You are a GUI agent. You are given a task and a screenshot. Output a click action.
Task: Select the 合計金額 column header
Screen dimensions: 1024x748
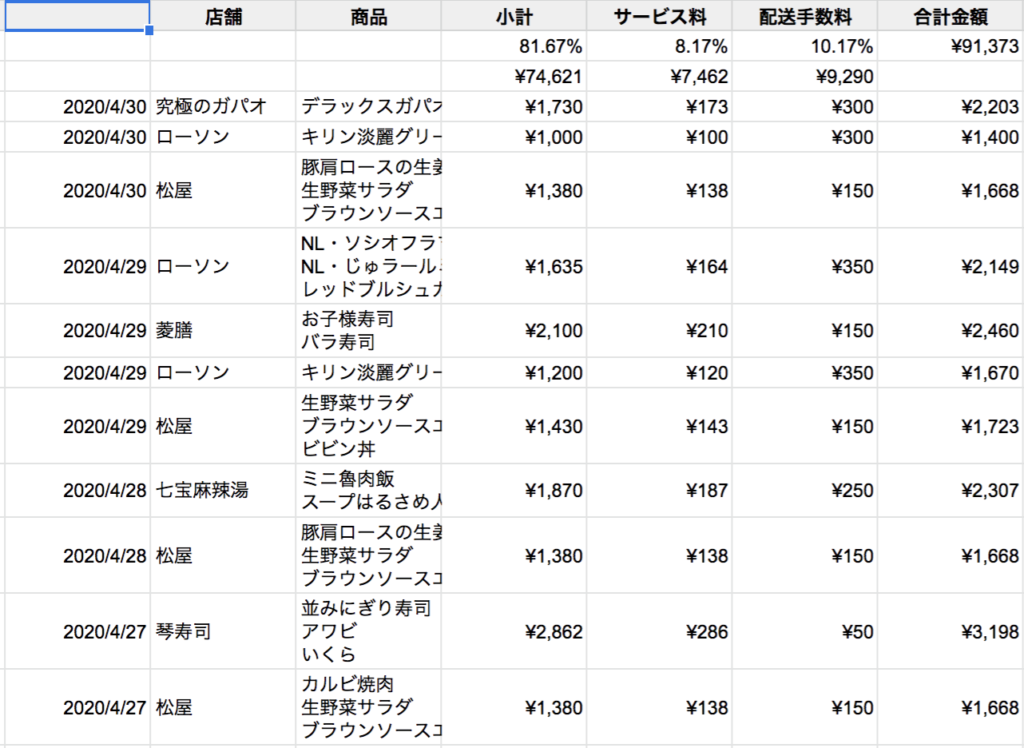[x=951, y=16]
